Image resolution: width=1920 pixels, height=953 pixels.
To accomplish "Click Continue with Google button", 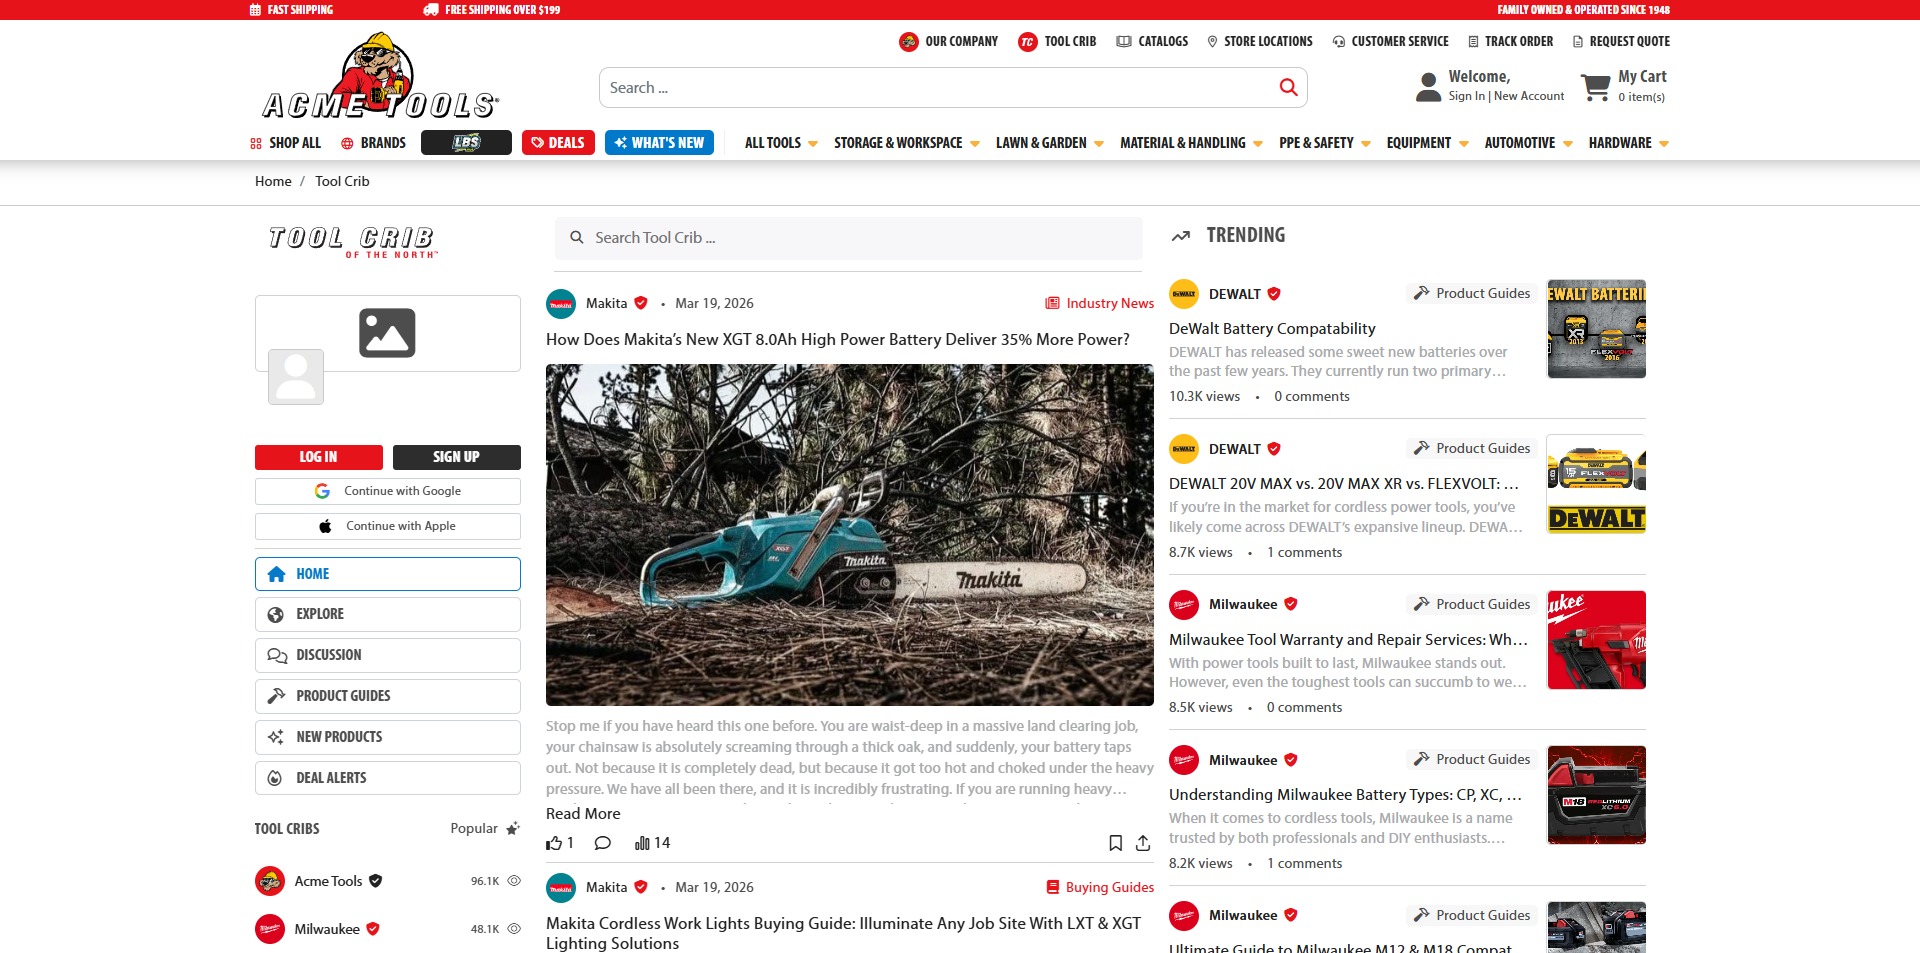I will point(387,491).
